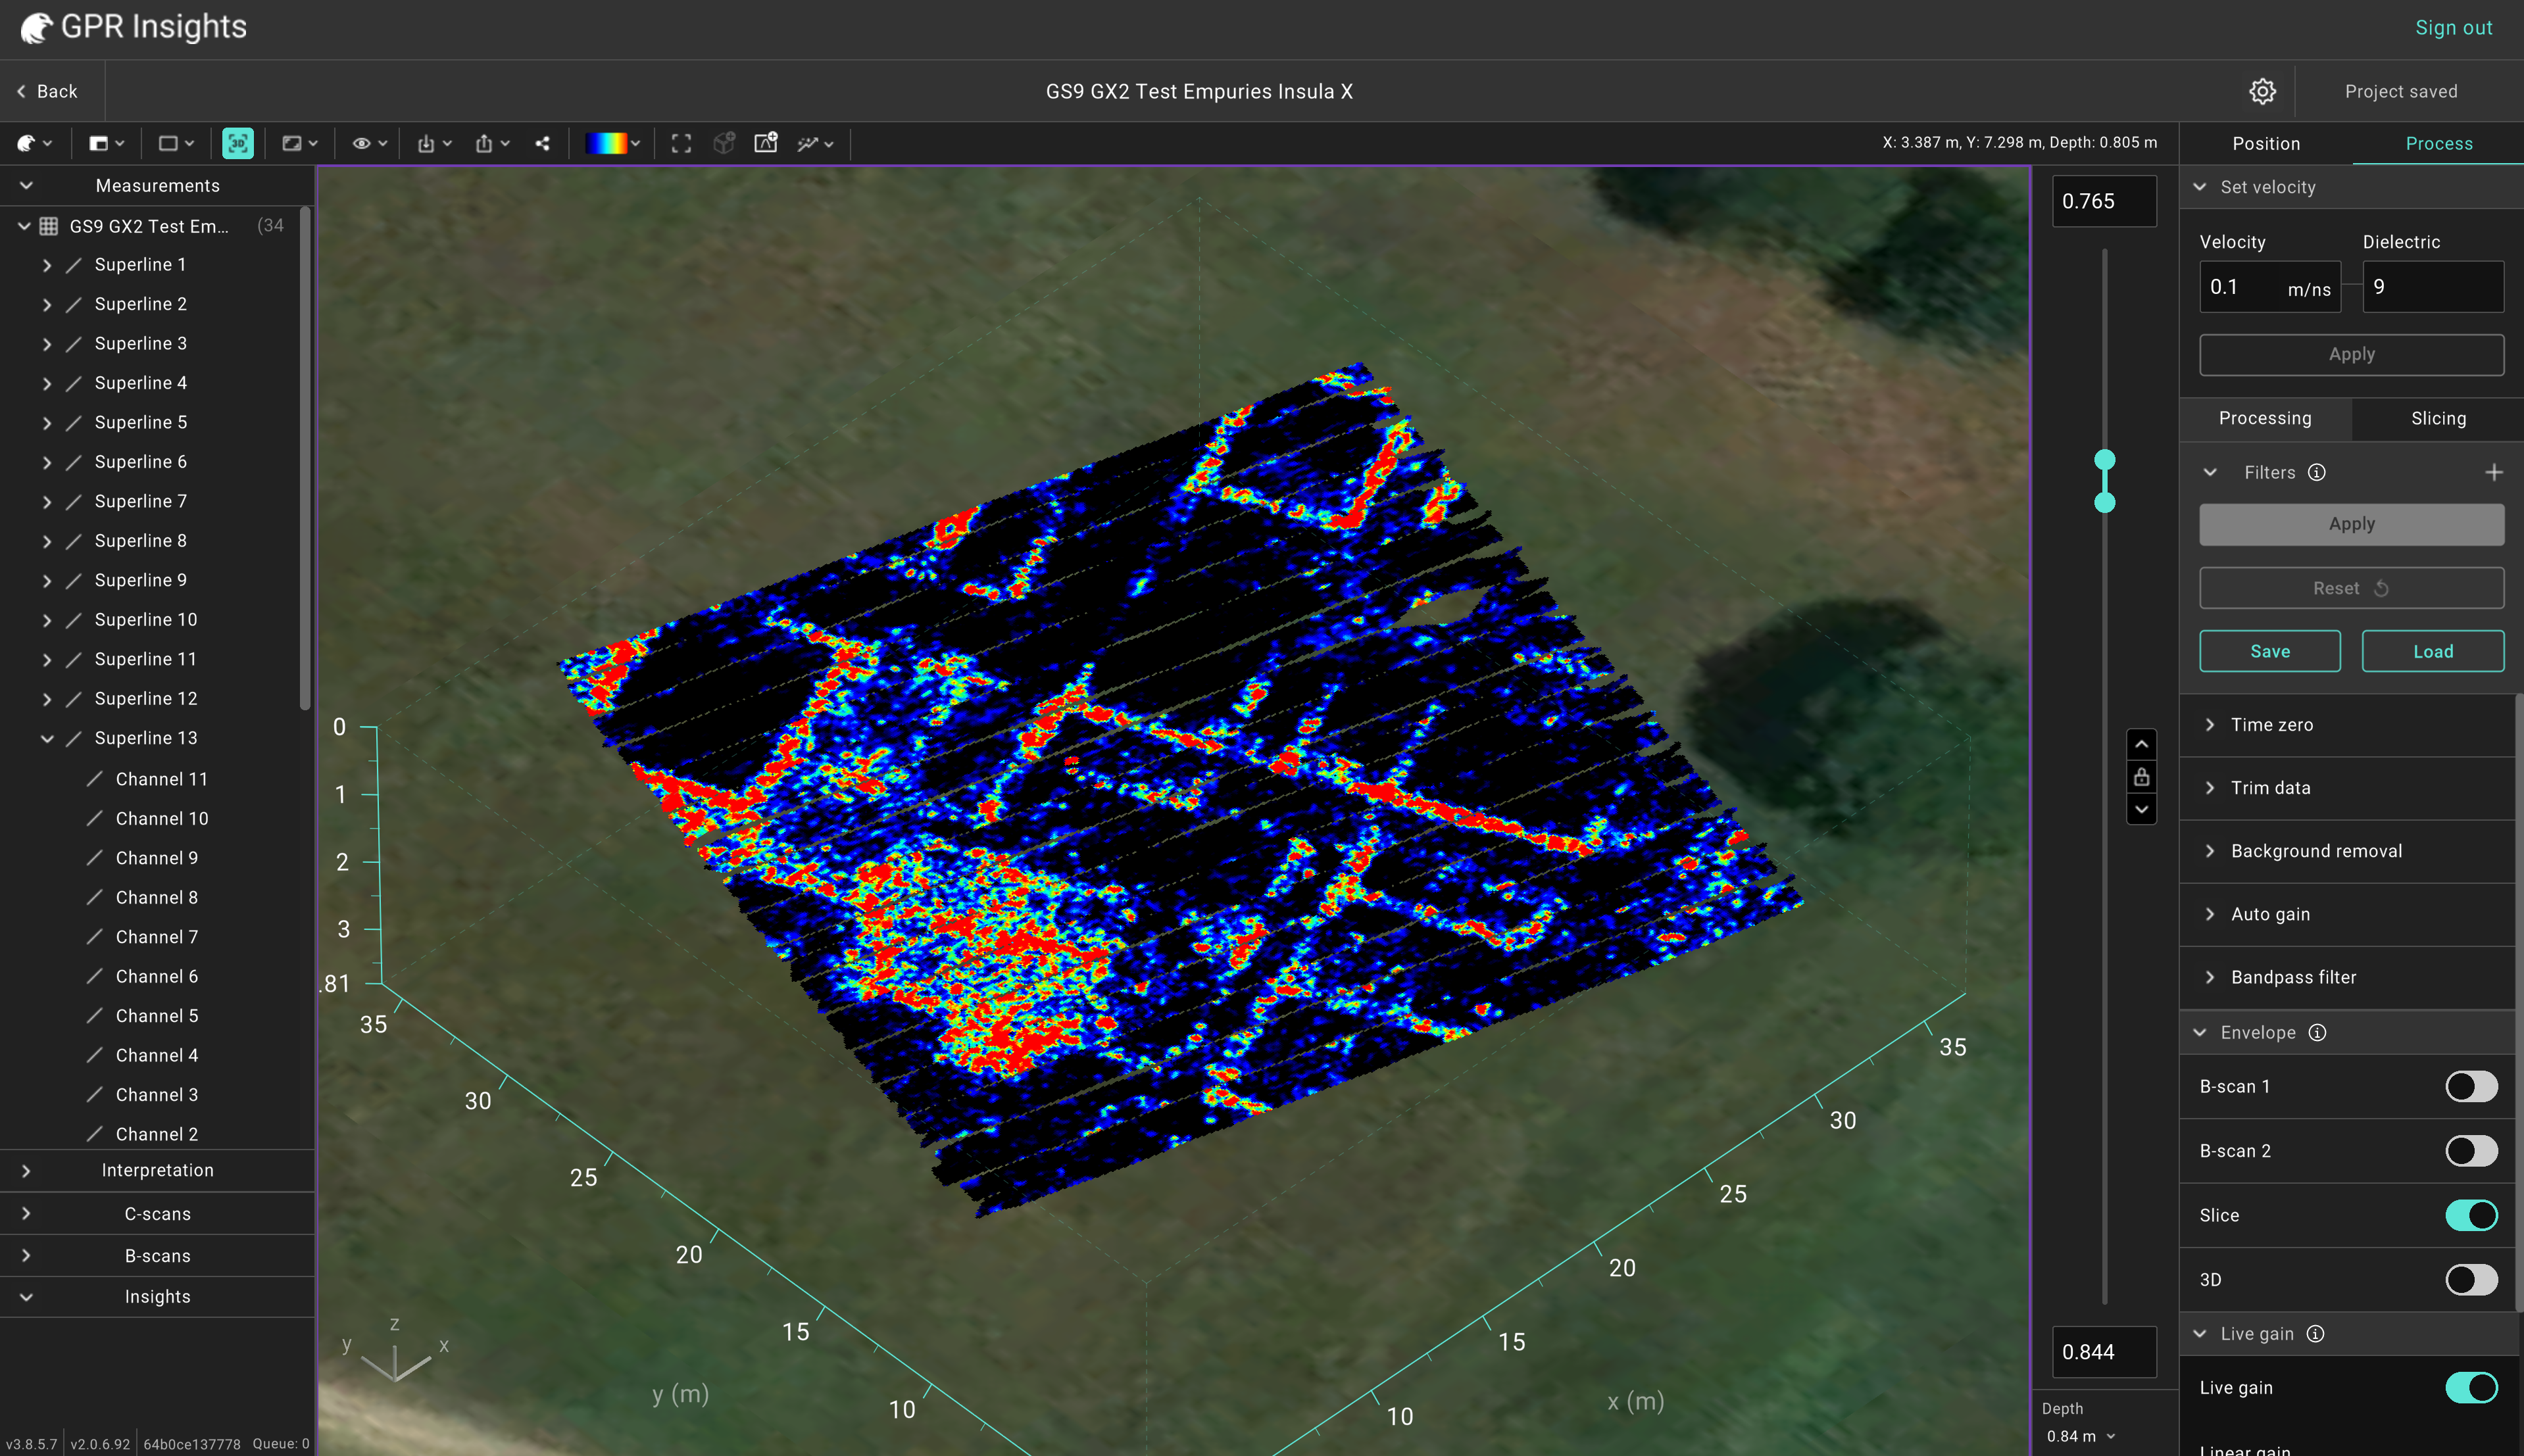Click the grid icon beside GS9 GX2 Test Em...
The width and height of the screenshot is (2524, 1456).
[x=48, y=226]
